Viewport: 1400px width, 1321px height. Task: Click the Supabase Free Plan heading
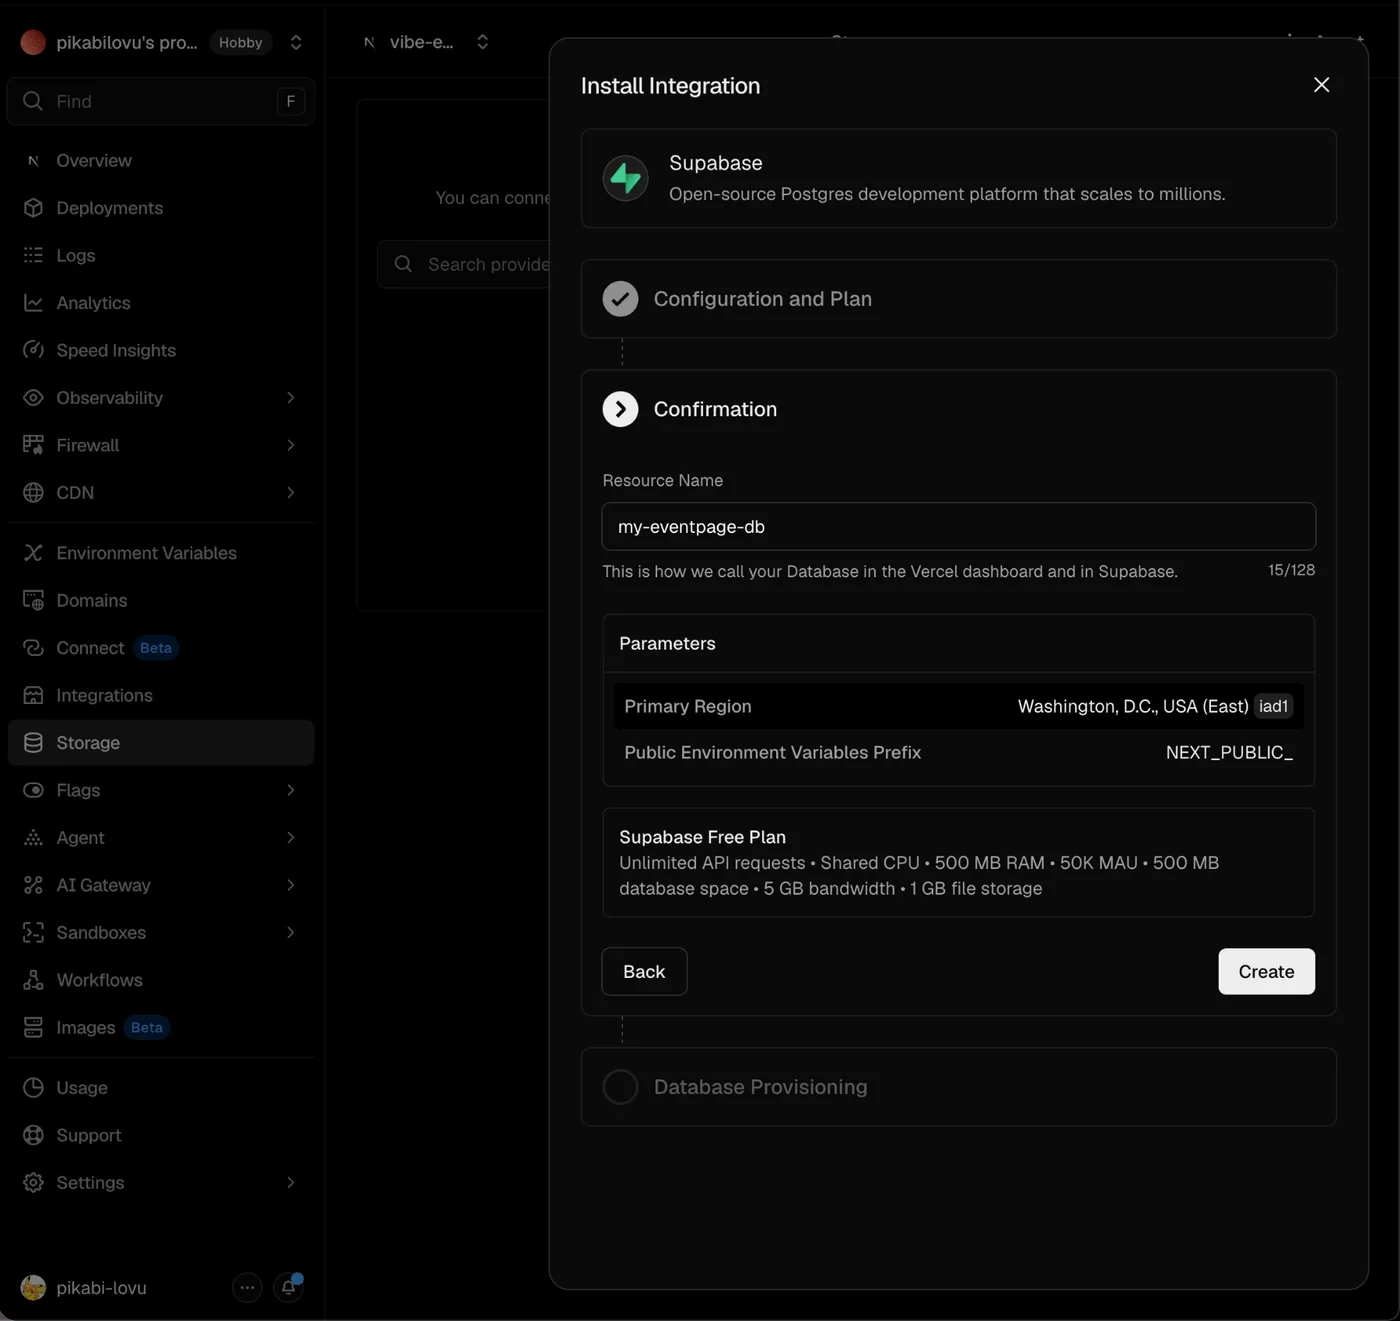coord(702,837)
